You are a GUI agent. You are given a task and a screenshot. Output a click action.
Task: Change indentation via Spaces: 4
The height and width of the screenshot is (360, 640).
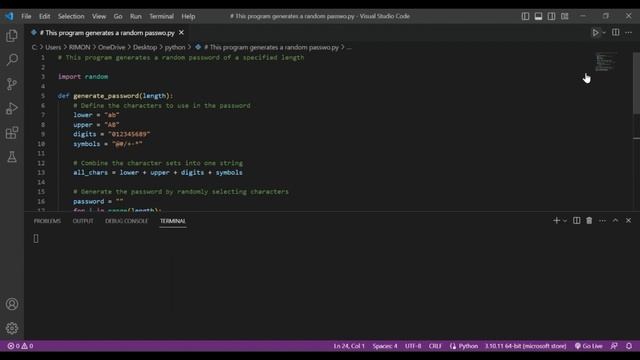tap(385, 346)
